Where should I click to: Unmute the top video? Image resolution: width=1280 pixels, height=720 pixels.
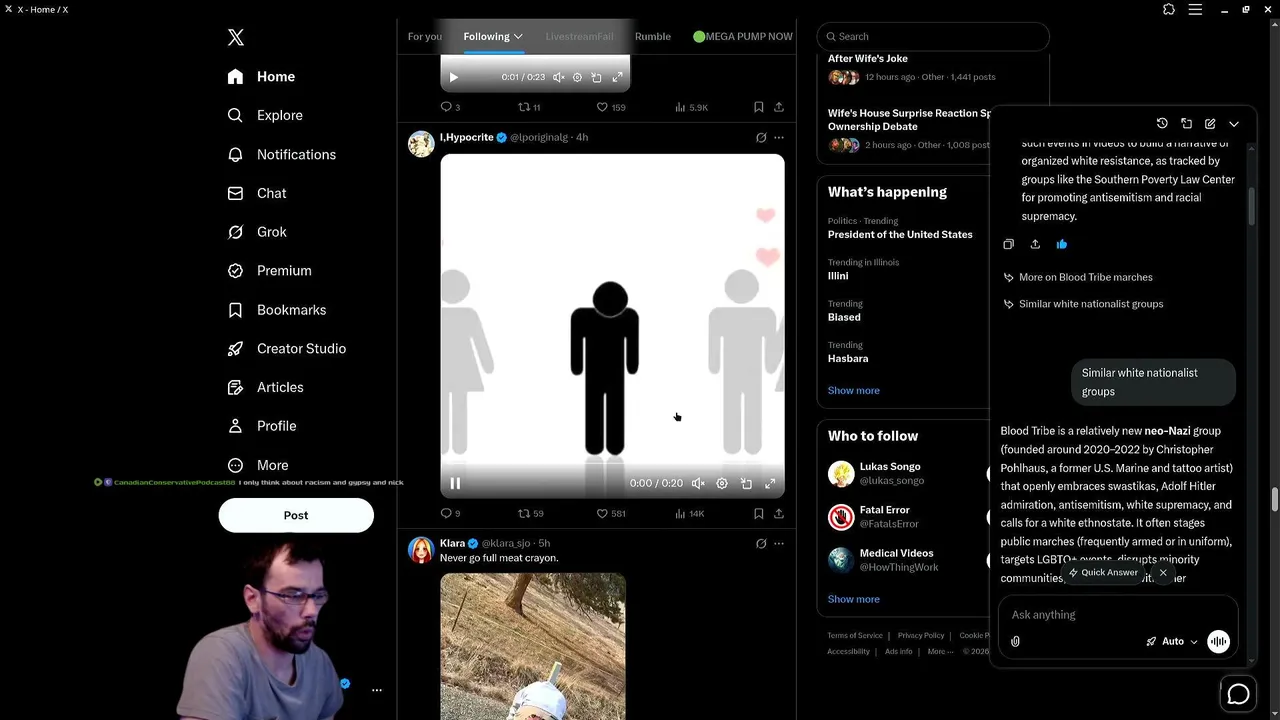(x=558, y=77)
